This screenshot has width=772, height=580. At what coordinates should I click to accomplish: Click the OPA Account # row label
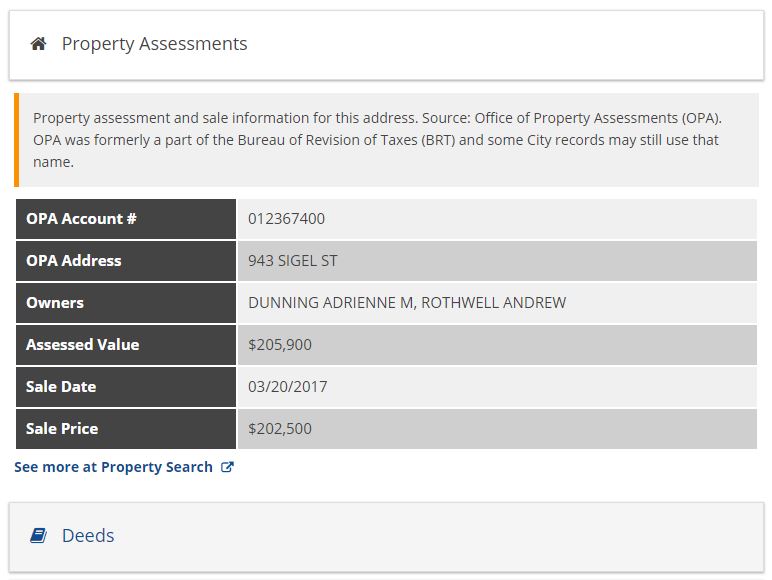click(126, 219)
